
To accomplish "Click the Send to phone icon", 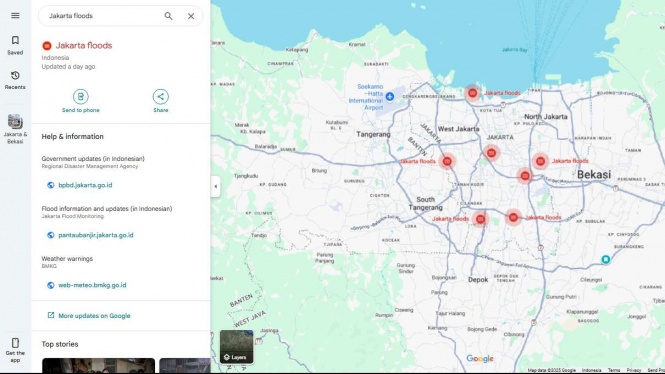I will [81, 97].
